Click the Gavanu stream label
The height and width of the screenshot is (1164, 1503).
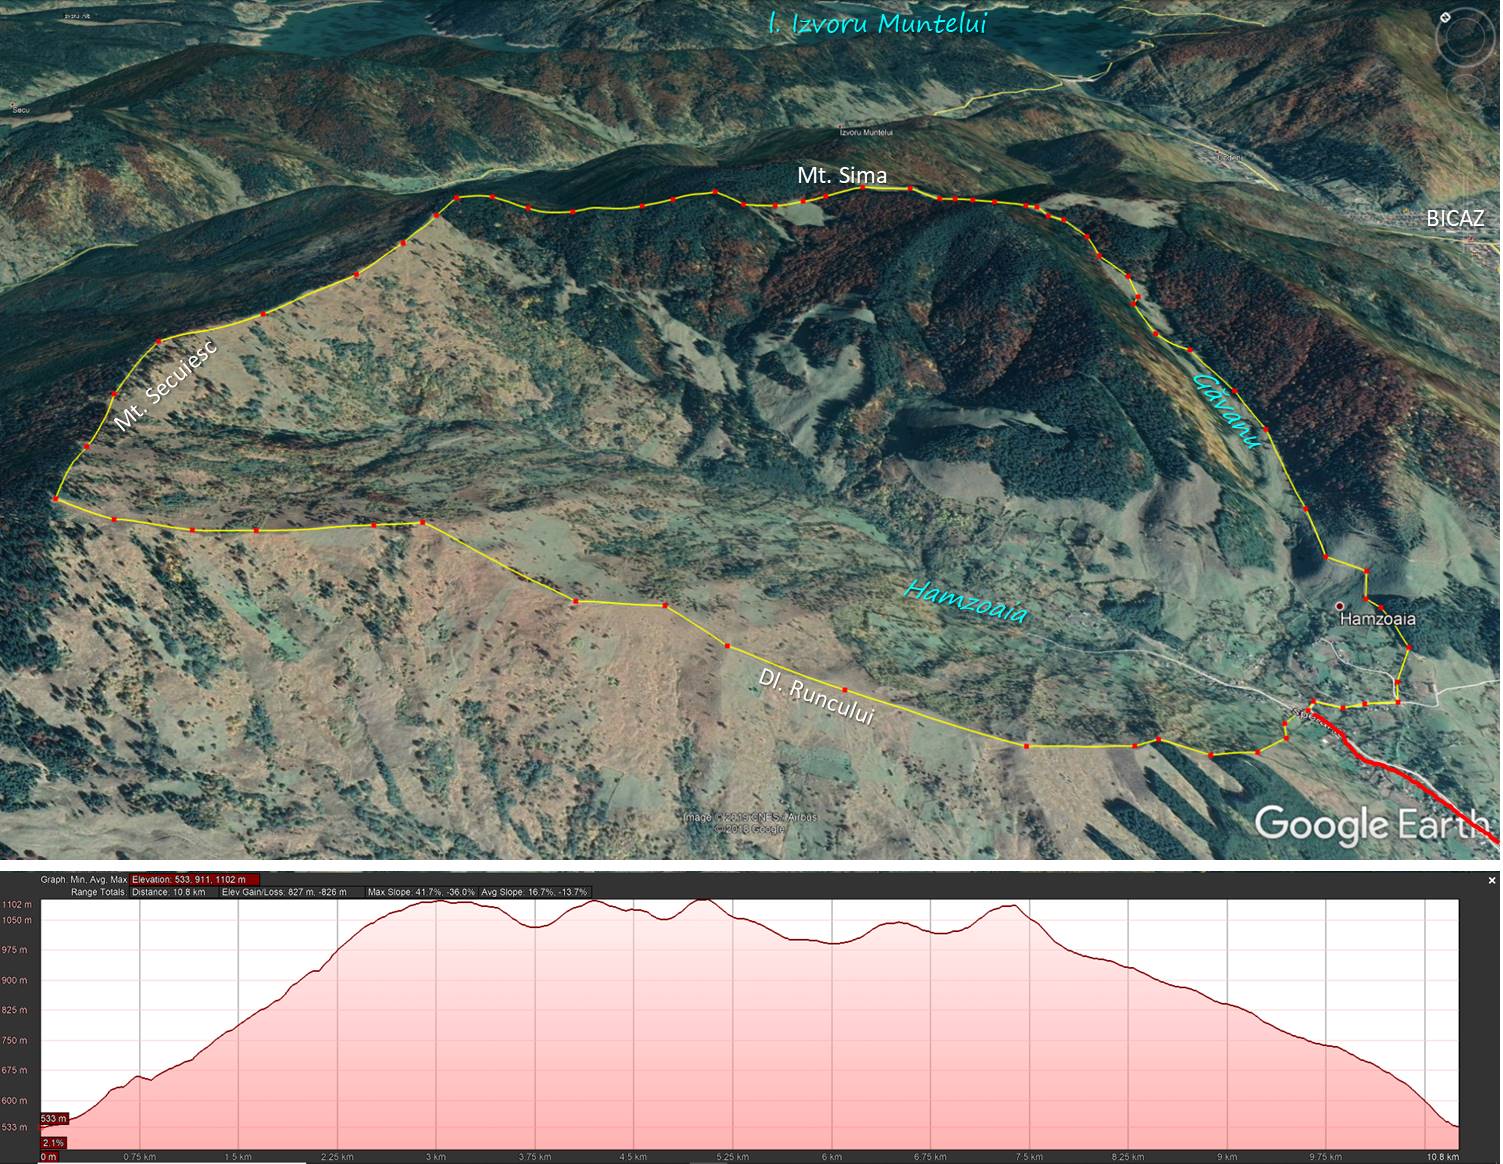point(1228,411)
